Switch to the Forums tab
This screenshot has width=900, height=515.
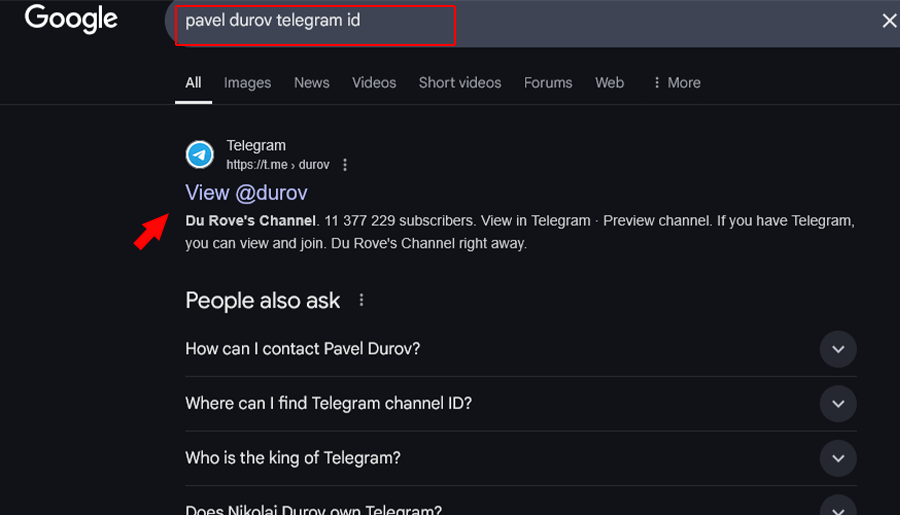pos(548,83)
